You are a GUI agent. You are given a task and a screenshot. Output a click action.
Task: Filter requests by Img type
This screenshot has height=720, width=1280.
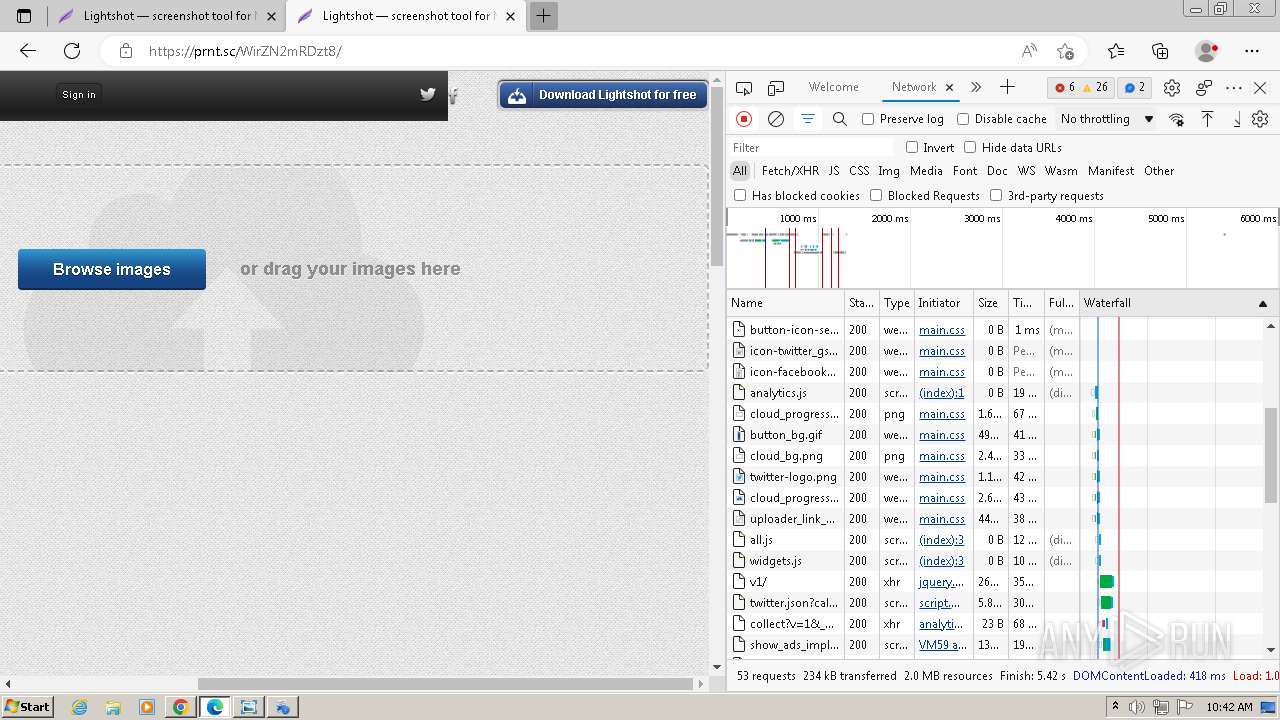click(x=889, y=171)
